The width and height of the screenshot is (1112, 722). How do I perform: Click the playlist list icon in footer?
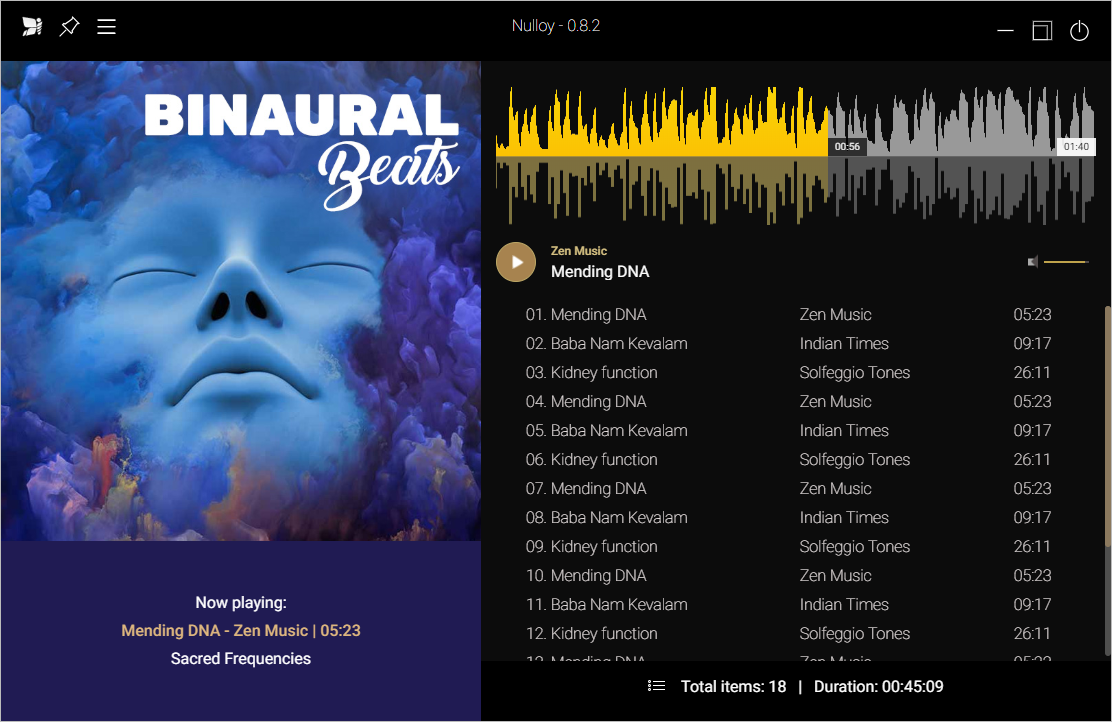pos(657,686)
